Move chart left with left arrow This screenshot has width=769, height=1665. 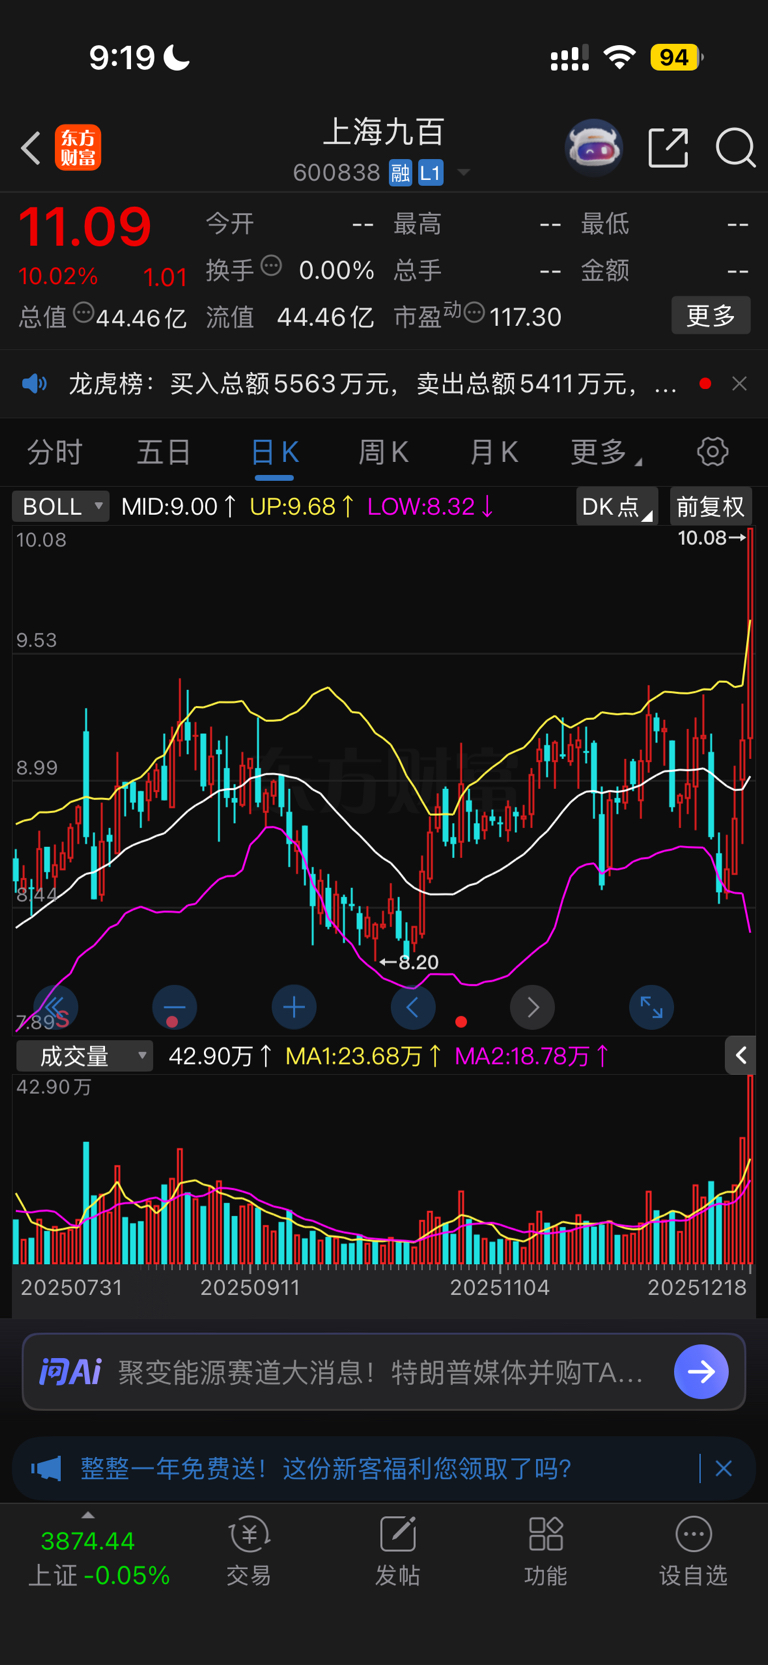coord(413,1007)
